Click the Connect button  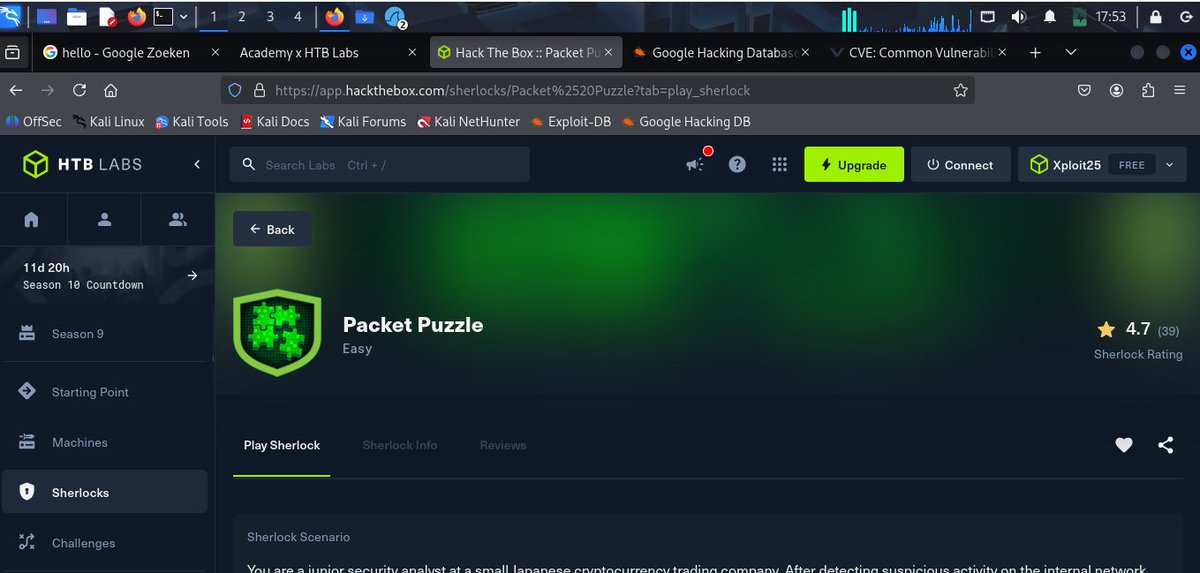coord(959,165)
